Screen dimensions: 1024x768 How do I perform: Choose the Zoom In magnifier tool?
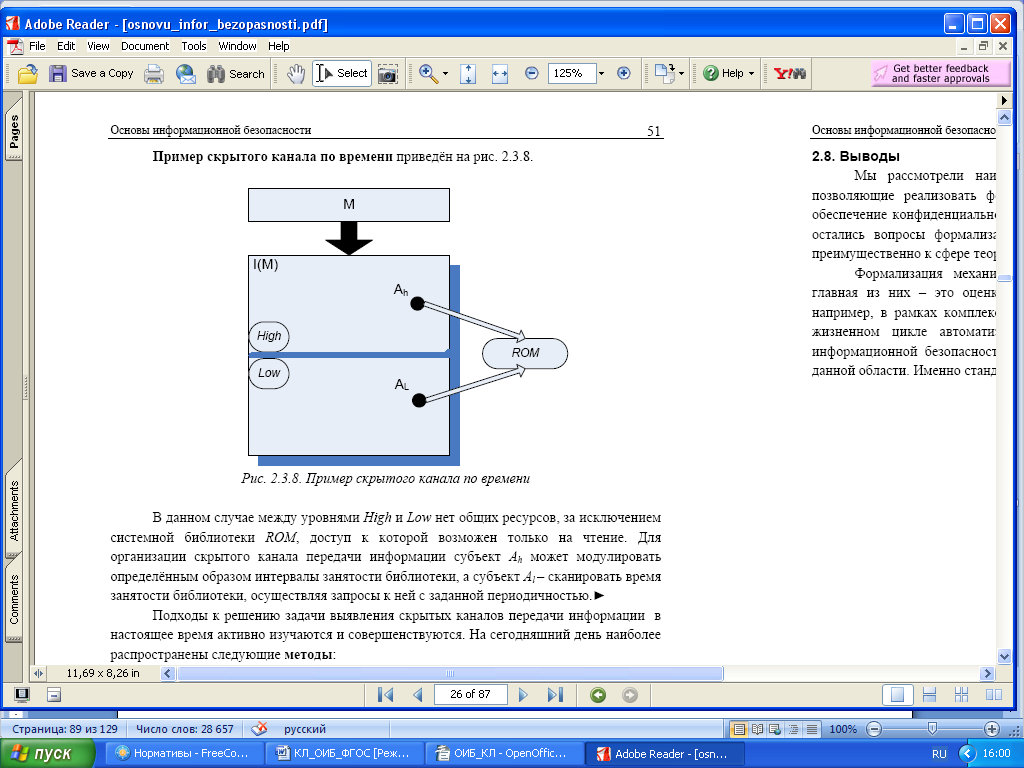tap(428, 74)
